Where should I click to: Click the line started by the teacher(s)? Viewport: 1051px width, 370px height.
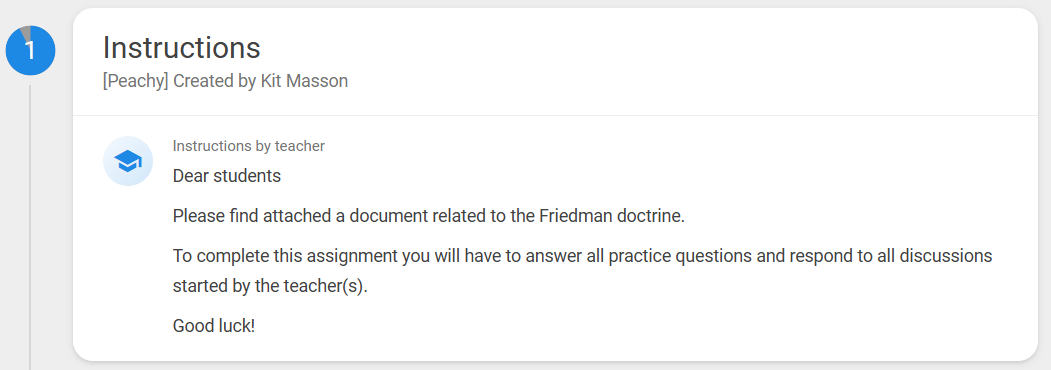click(x=271, y=286)
